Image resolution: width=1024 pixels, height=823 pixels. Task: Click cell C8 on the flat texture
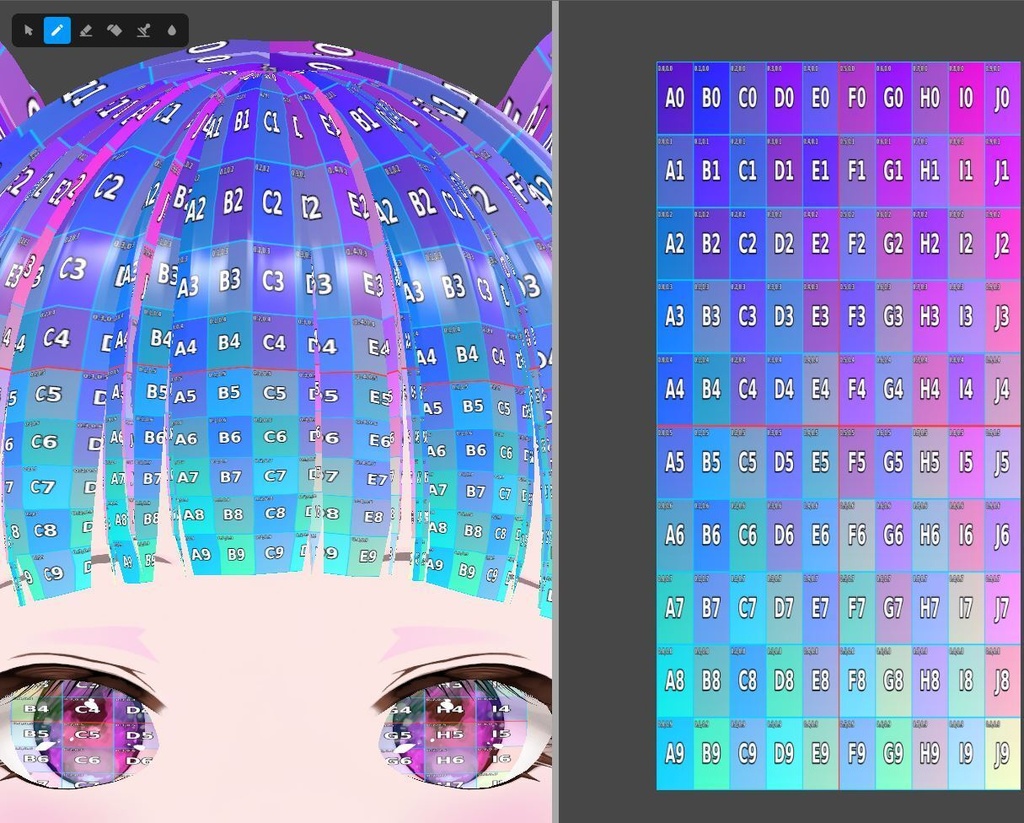click(x=748, y=681)
